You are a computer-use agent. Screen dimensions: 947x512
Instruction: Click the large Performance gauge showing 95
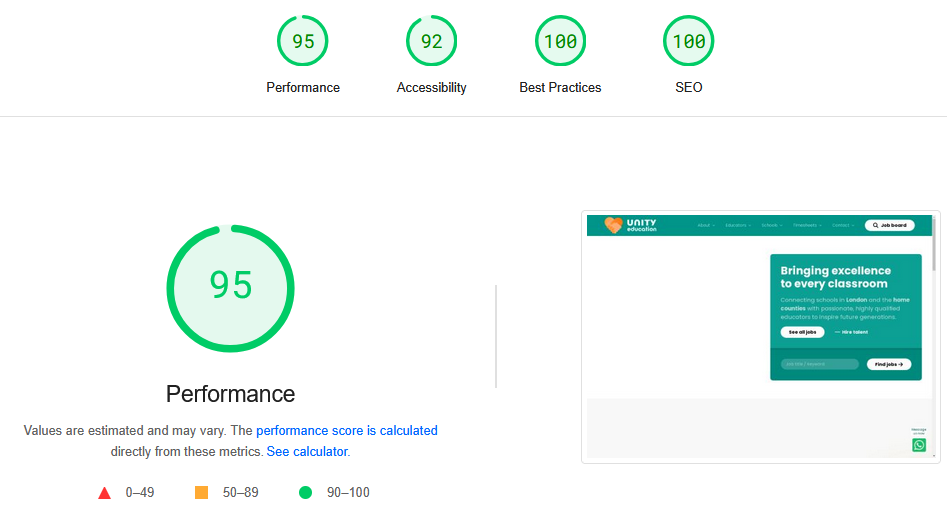tap(230, 287)
